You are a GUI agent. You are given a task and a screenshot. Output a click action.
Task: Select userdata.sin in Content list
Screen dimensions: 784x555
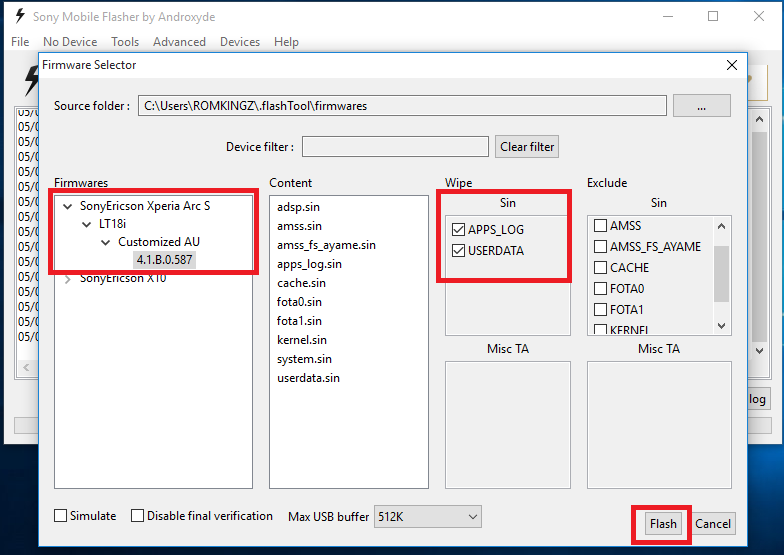pos(308,378)
